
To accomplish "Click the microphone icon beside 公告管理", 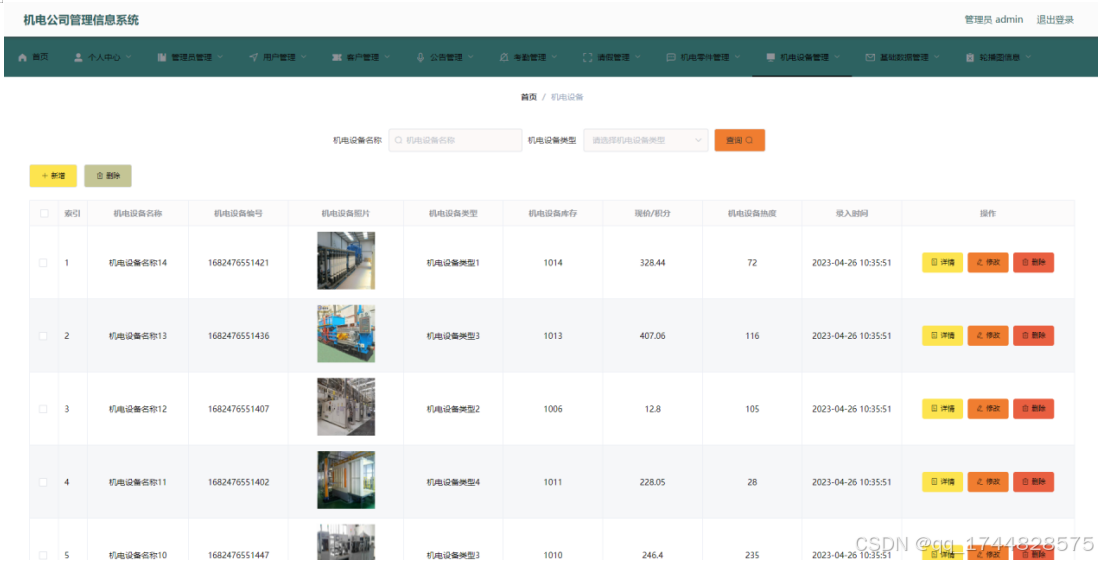I will tap(420, 57).
